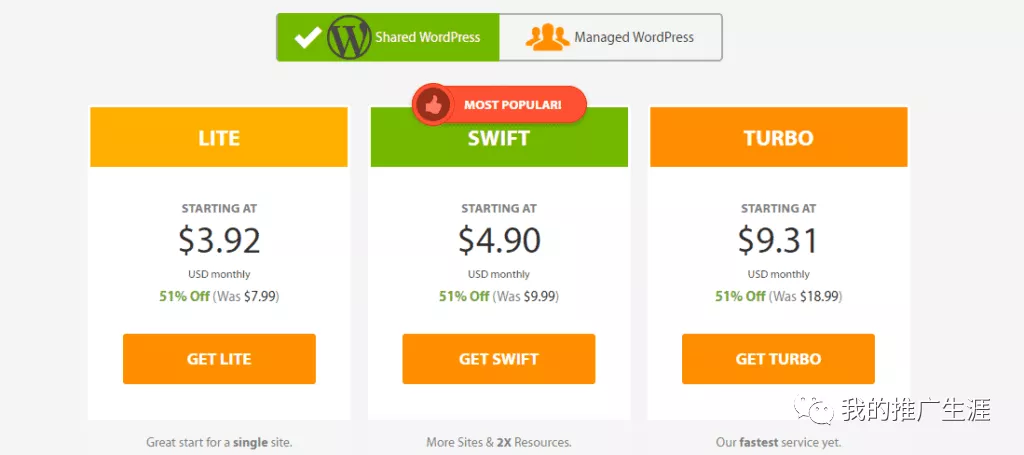Click the white checkmark icon
This screenshot has width=1024, height=455.
307,38
